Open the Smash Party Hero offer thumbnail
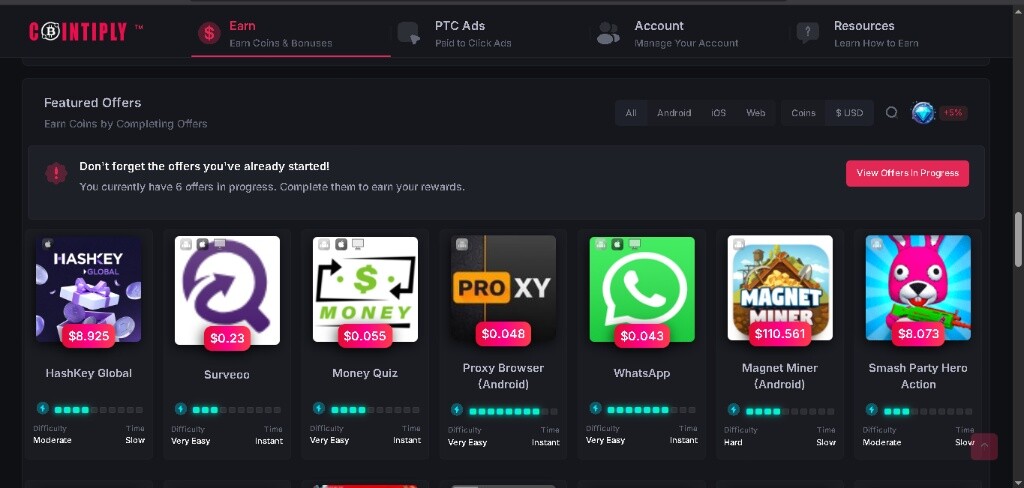 click(918, 288)
